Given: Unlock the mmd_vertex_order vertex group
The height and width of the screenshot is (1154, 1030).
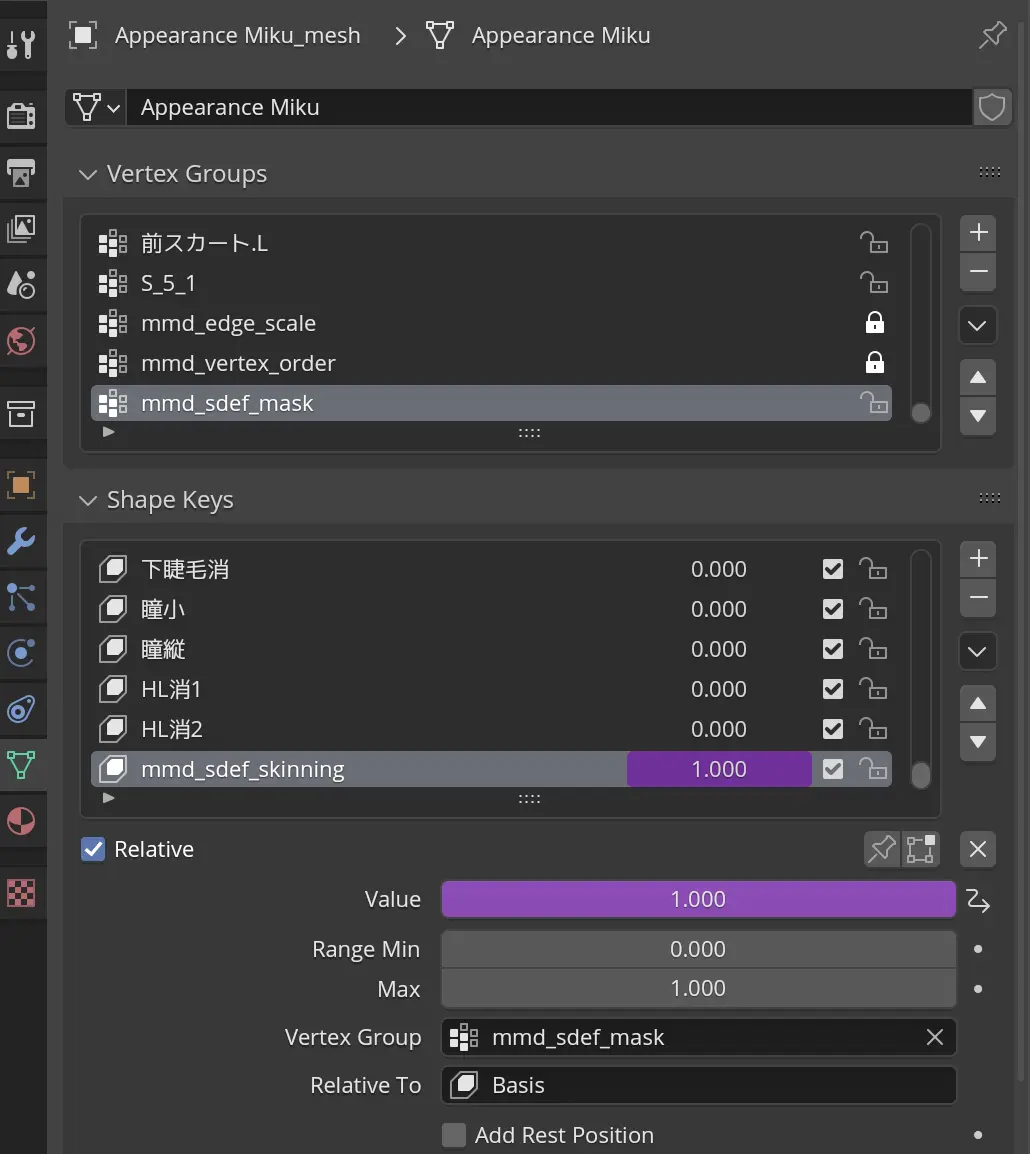Looking at the screenshot, I should pos(874,362).
